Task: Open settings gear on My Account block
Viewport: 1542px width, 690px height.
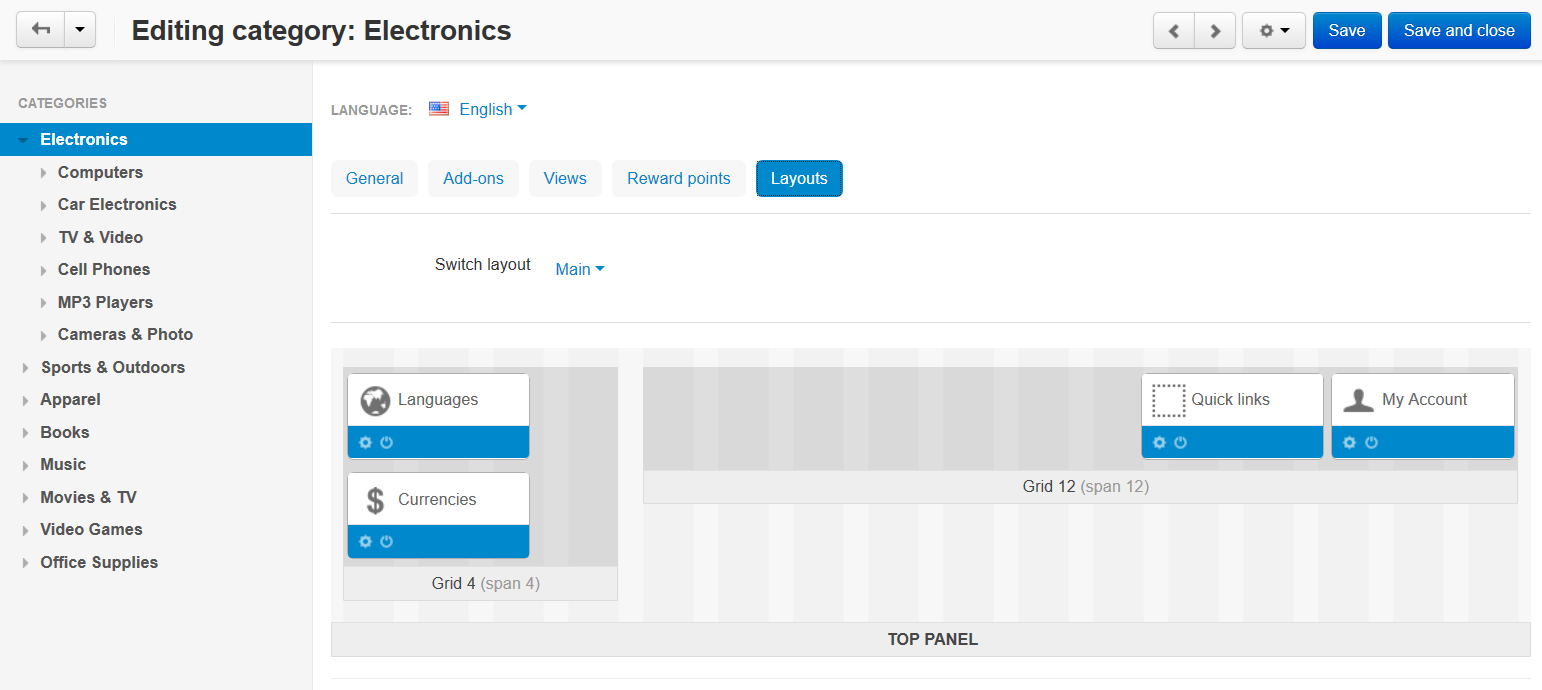Action: pyautogui.click(x=1350, y=442)
